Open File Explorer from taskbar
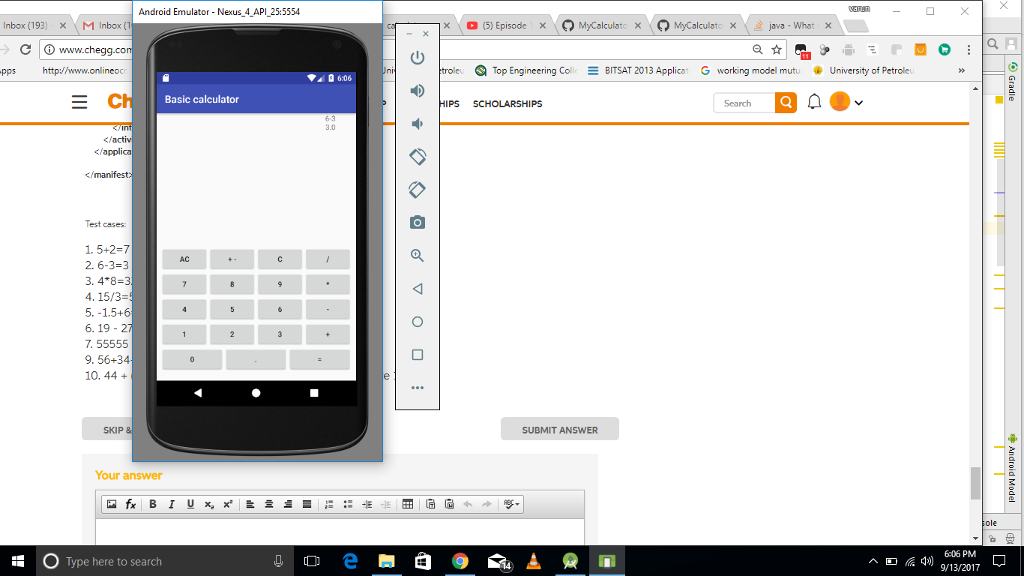Image resolution: width=1024 pixels, height=576 pixels. pyautogui.click(x=387, y=561)
